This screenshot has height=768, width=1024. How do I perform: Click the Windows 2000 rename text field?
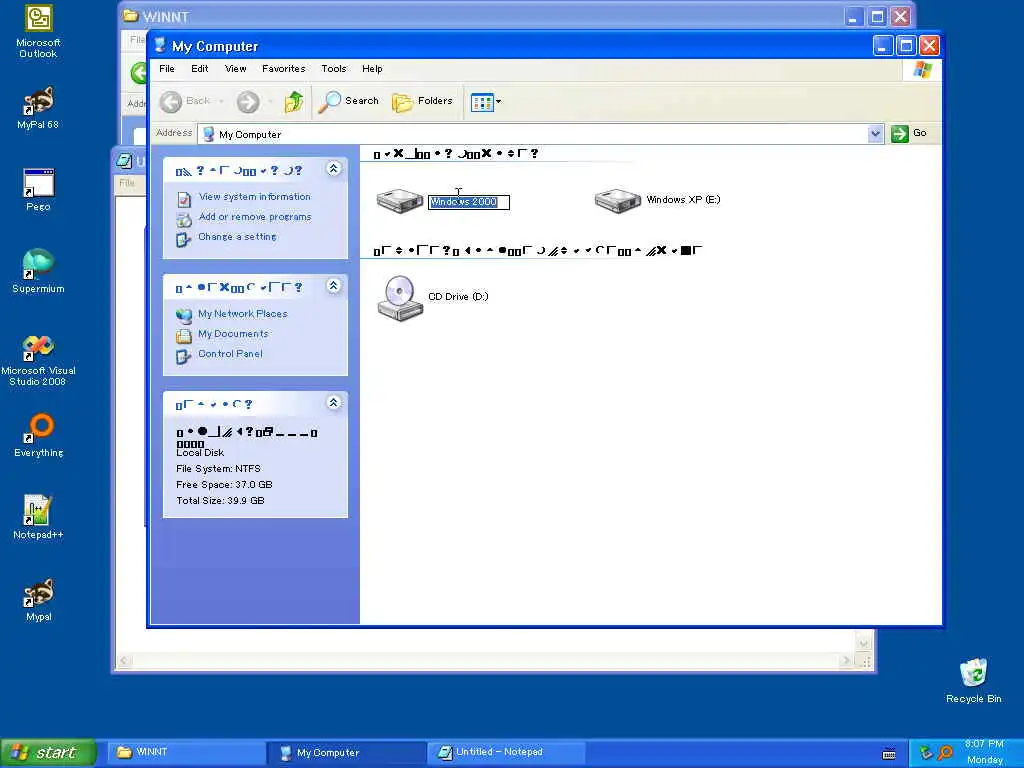tap(469, 202)
